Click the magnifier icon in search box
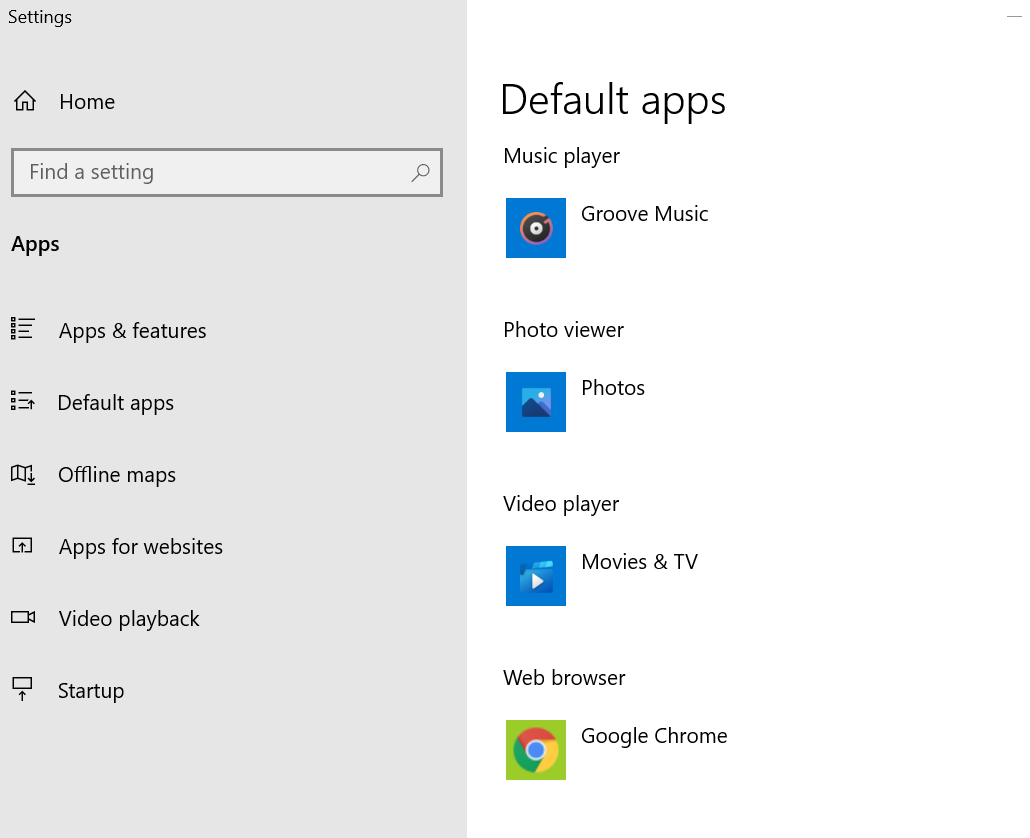This screenshot has height=838, width=1030. [420, 173]
